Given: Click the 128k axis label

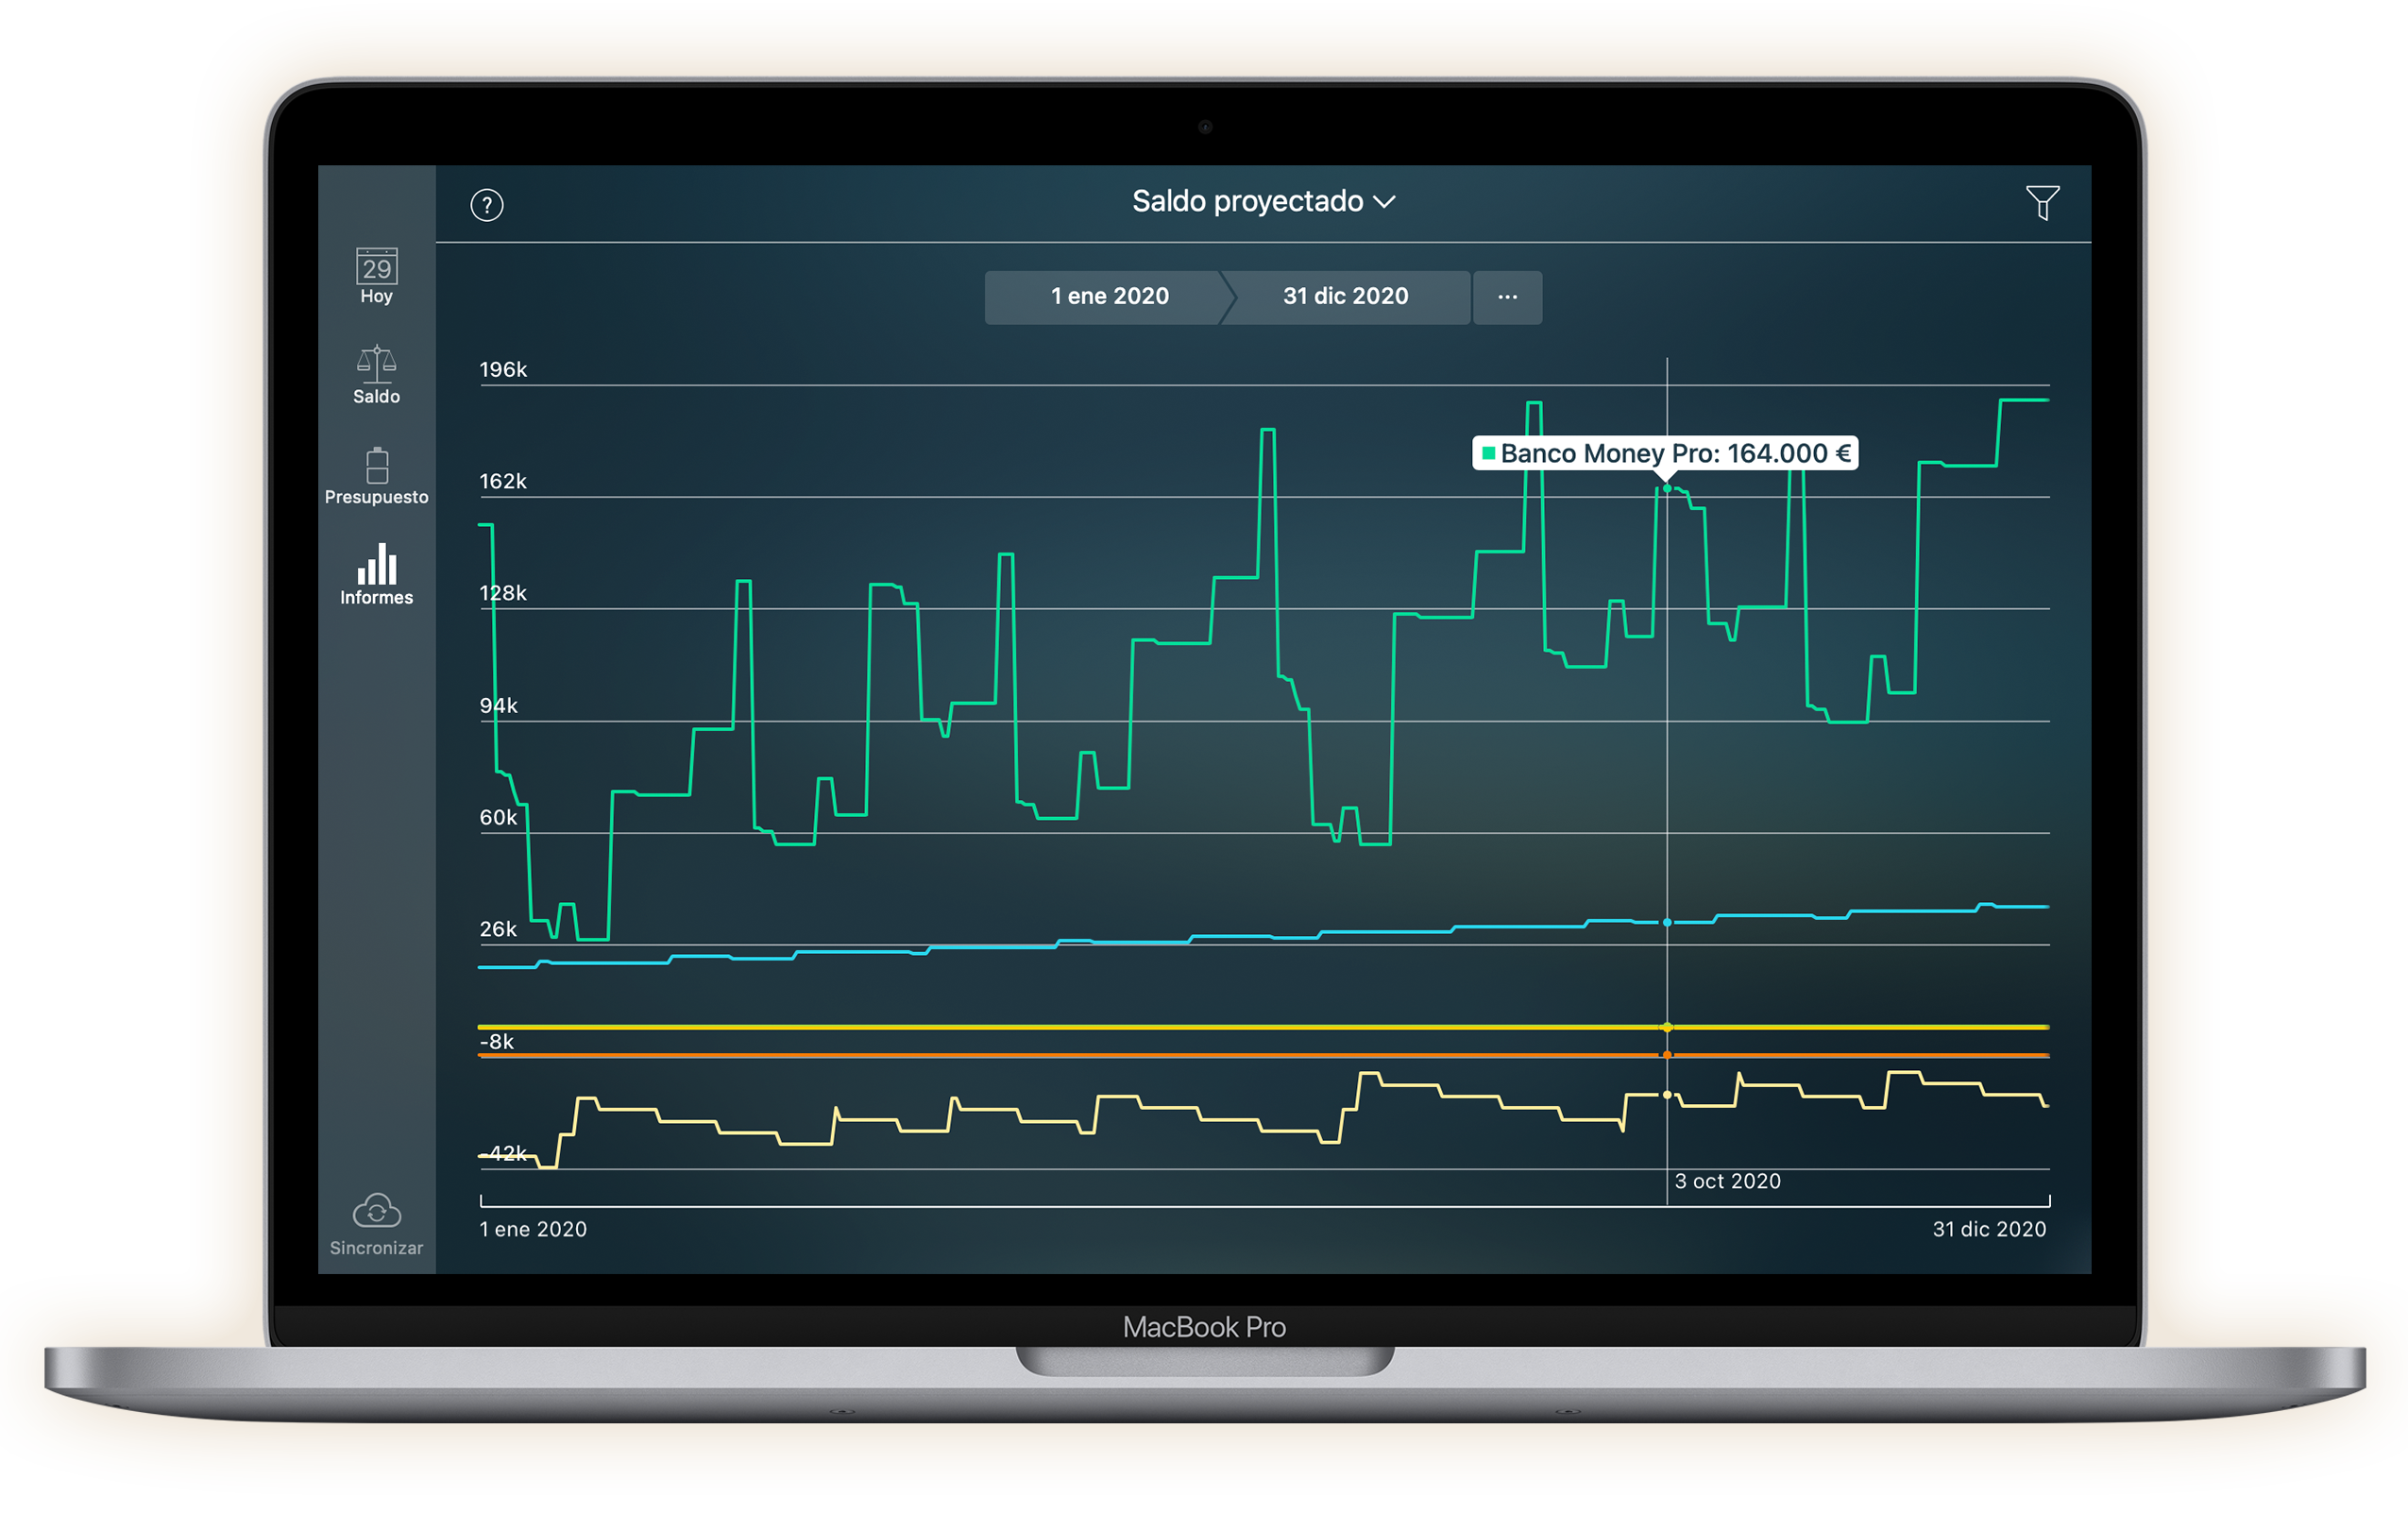Looking at the screenshot, I should [x=503, y=593].
